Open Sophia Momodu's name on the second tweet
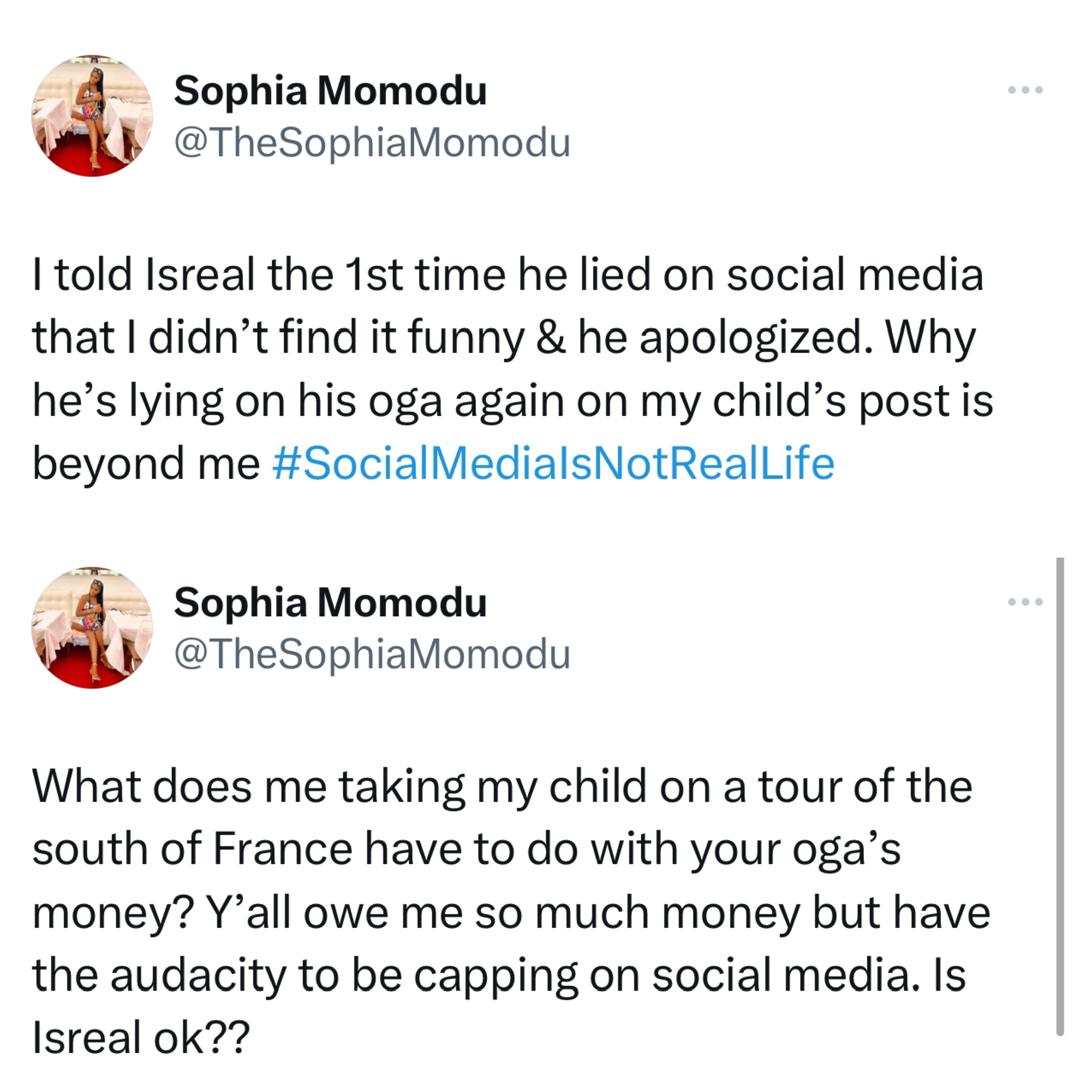 coord(330,602)
